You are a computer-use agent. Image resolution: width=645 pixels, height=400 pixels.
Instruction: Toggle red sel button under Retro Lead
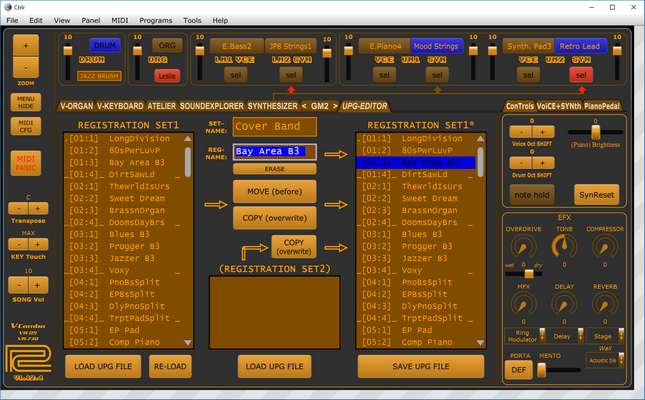581,75
